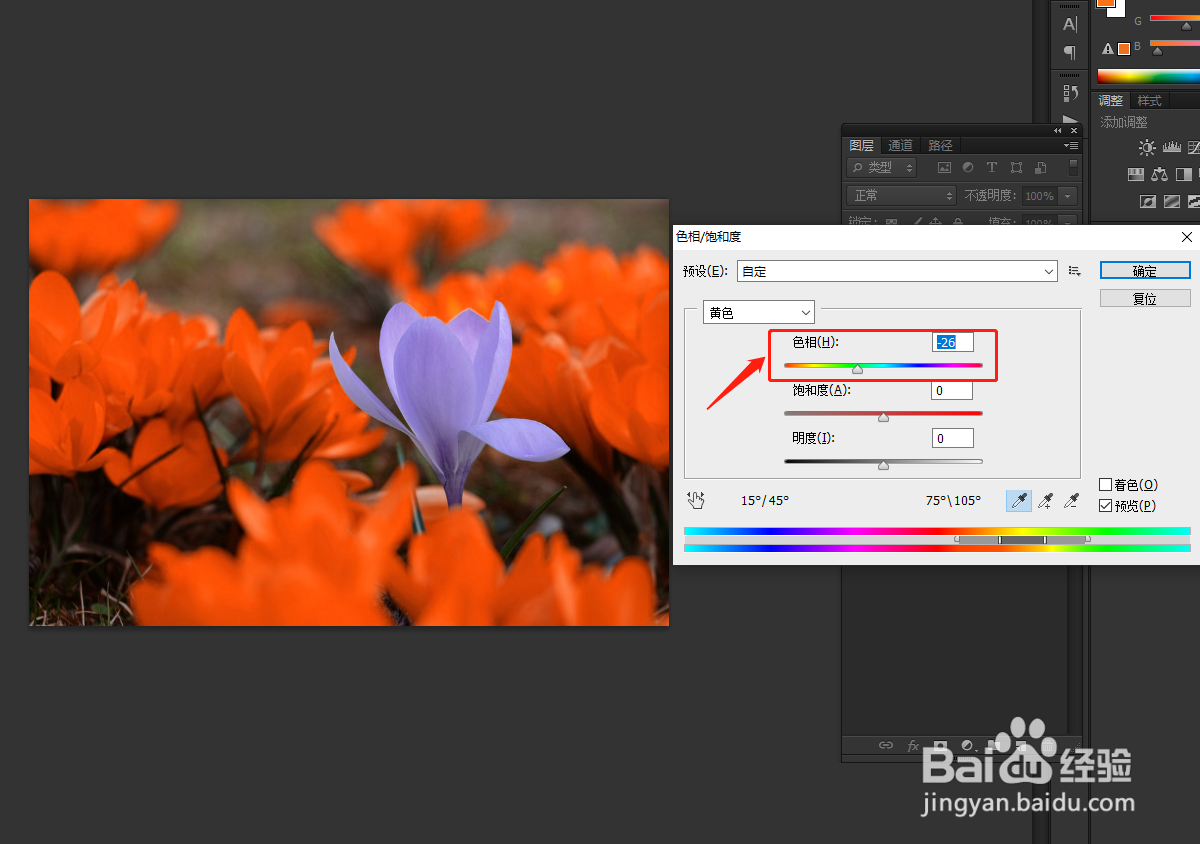The image size is (1200, 844).
Task: Click the Color Balance adjustment icon
Action: [x=1160, y=175]
